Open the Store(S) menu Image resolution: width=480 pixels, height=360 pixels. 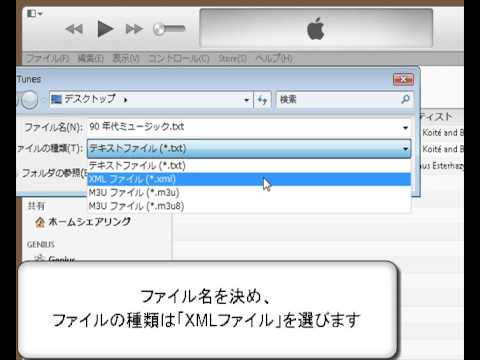[x=232, y=59]
